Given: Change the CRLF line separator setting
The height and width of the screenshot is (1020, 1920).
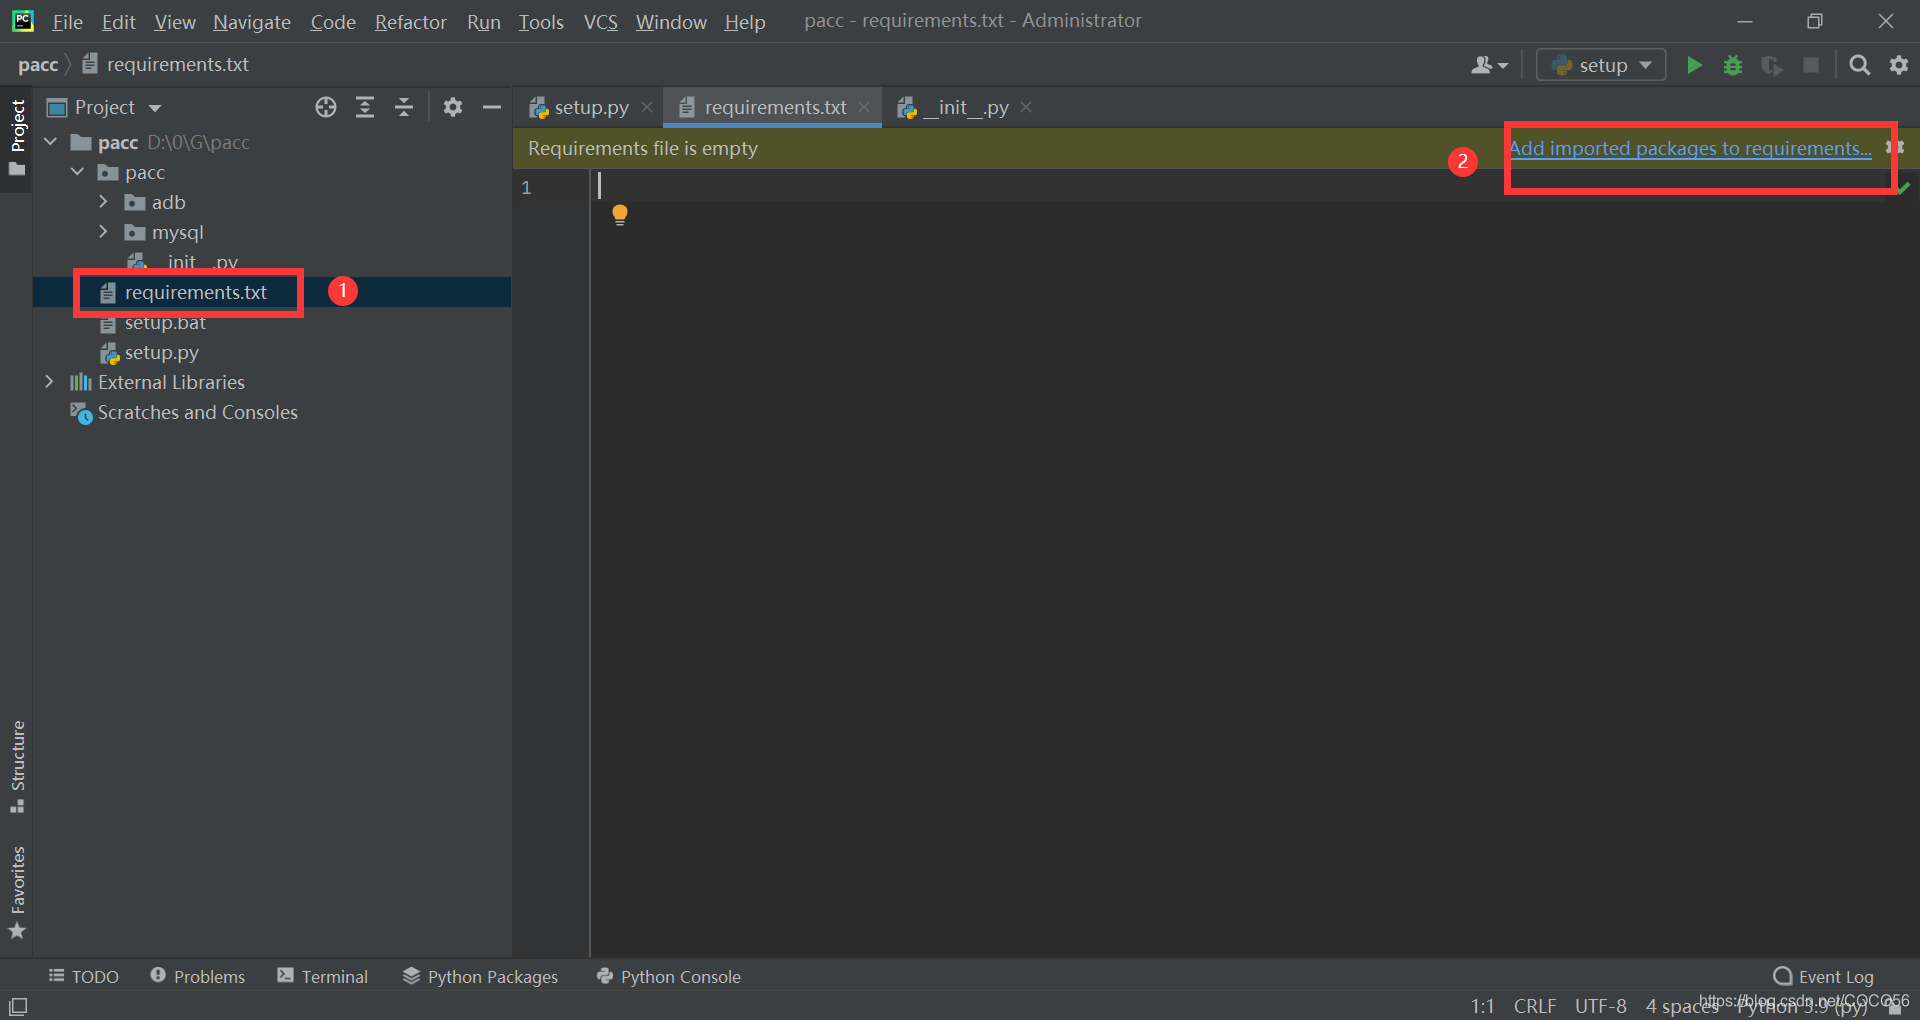Looking at the screenshot, I should pyautogui.click(x=1535, y=1006).
